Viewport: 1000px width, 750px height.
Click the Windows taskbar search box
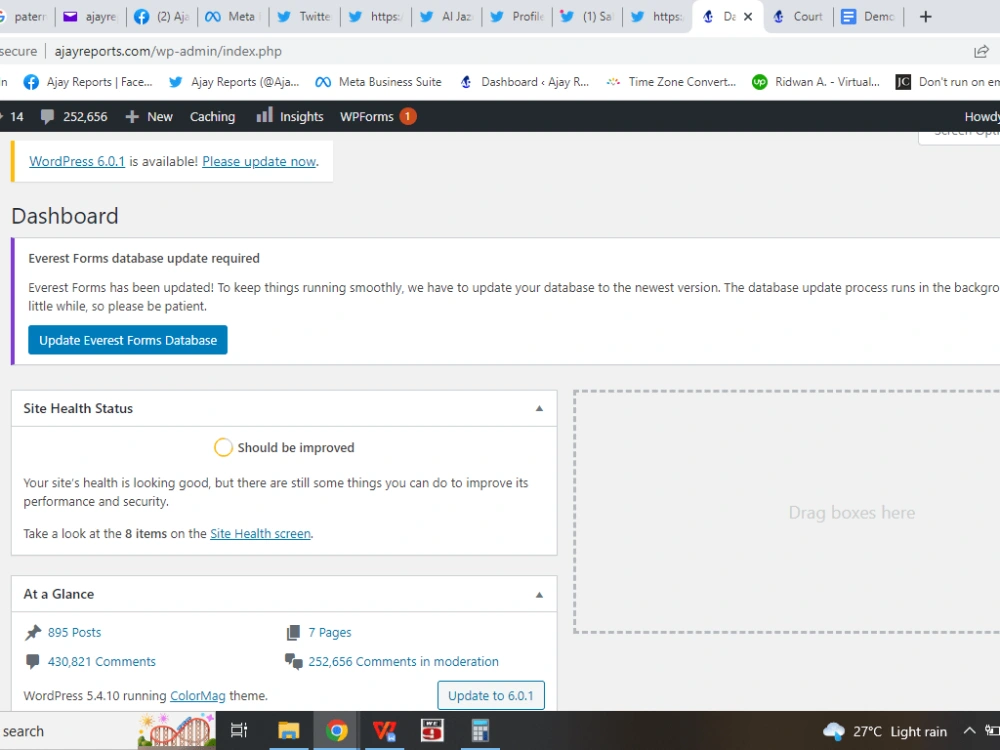pyautogui.click(x=67, y=731)
